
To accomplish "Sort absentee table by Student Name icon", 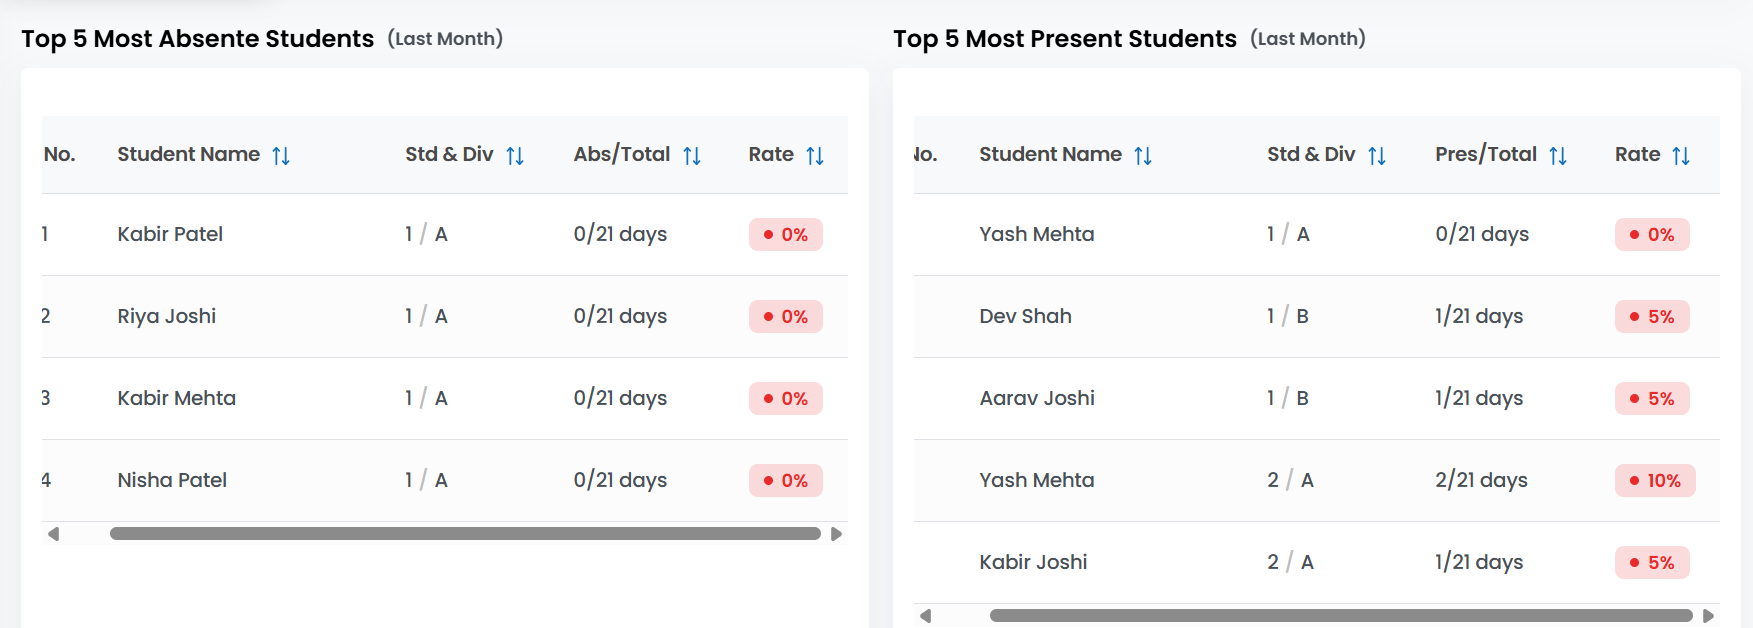I will [x=281, y=156].
